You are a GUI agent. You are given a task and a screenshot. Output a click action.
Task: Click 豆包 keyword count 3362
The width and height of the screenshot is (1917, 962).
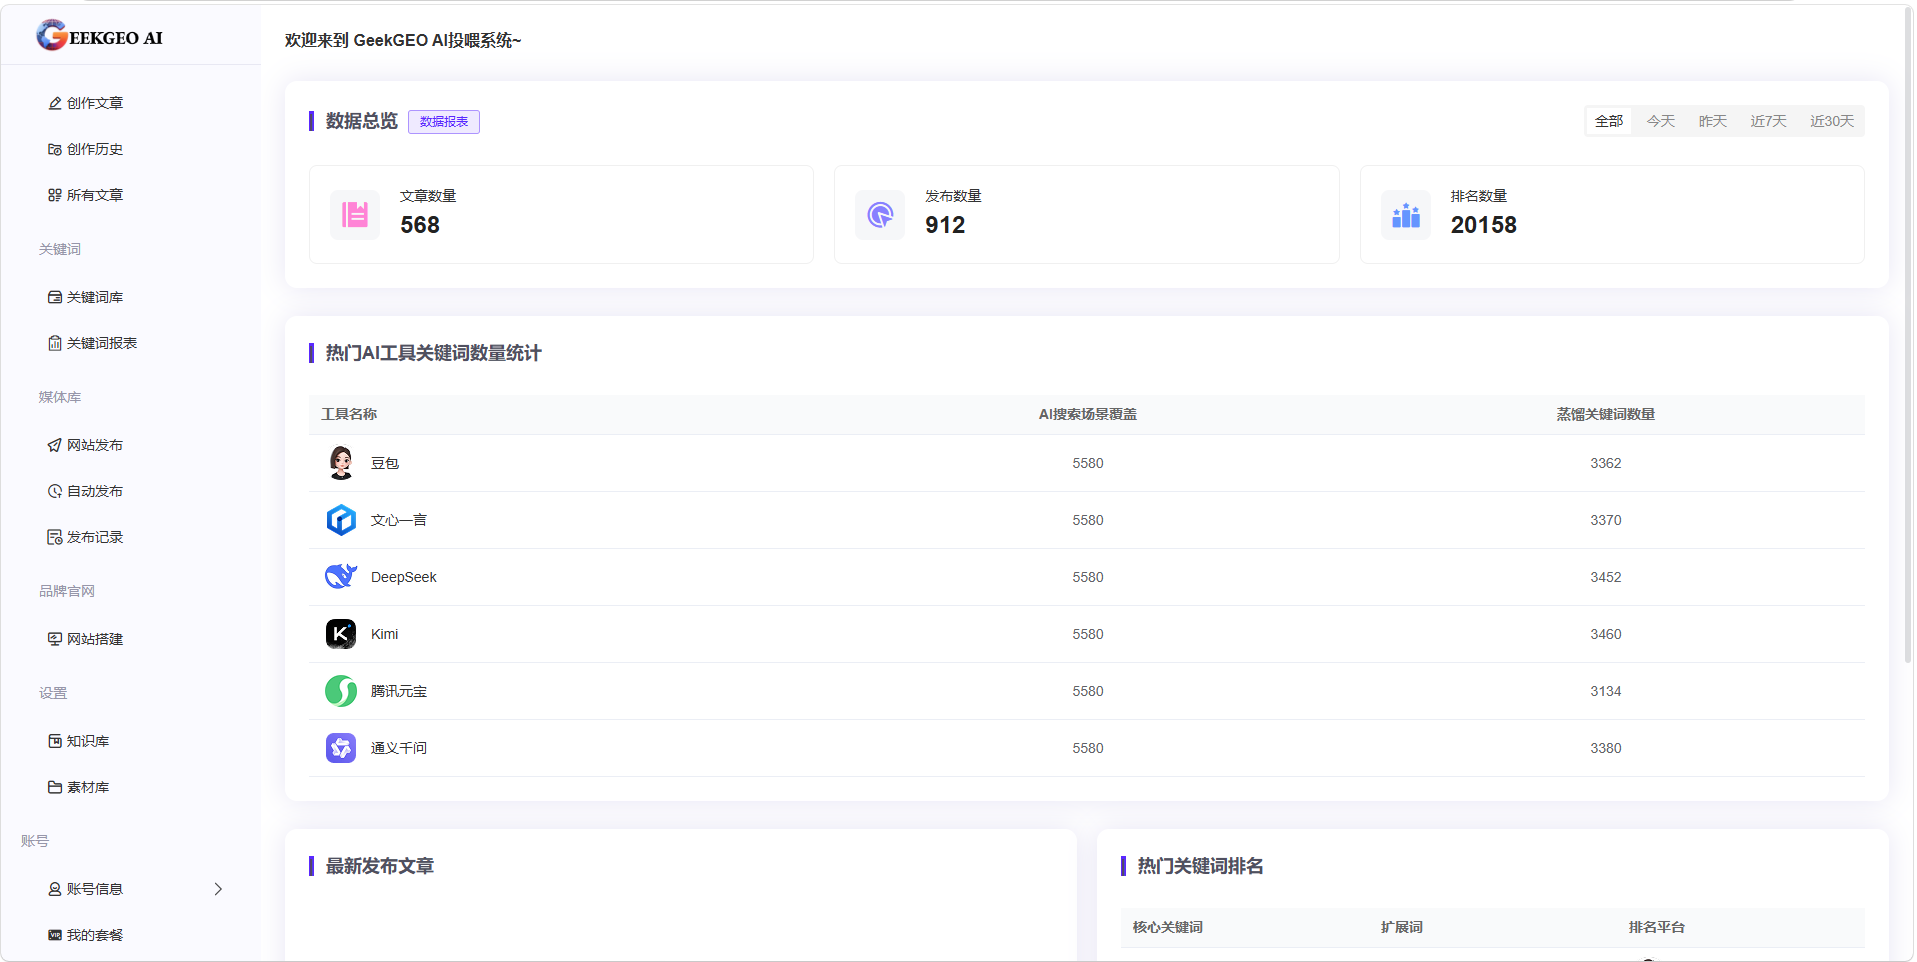tap(1606, 463)
